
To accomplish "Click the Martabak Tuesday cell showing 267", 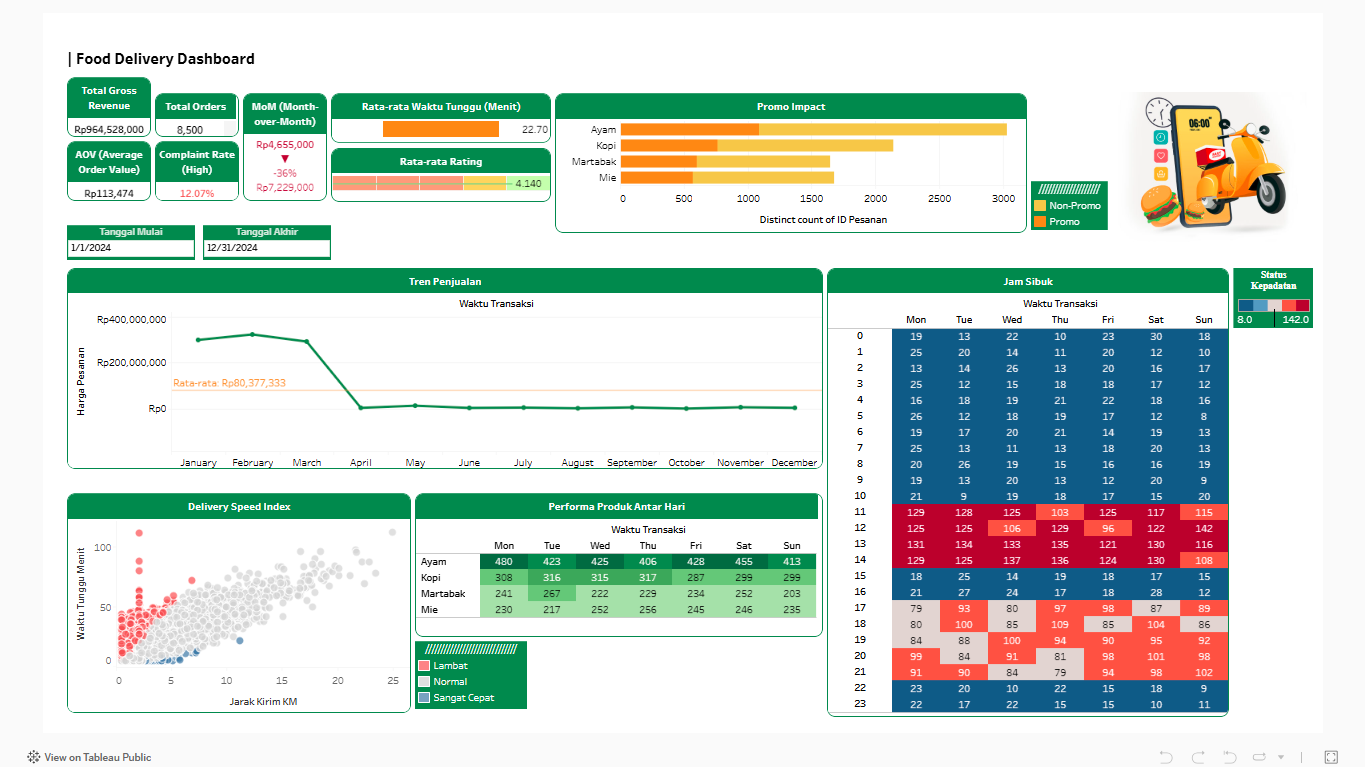I will [552, 593].
